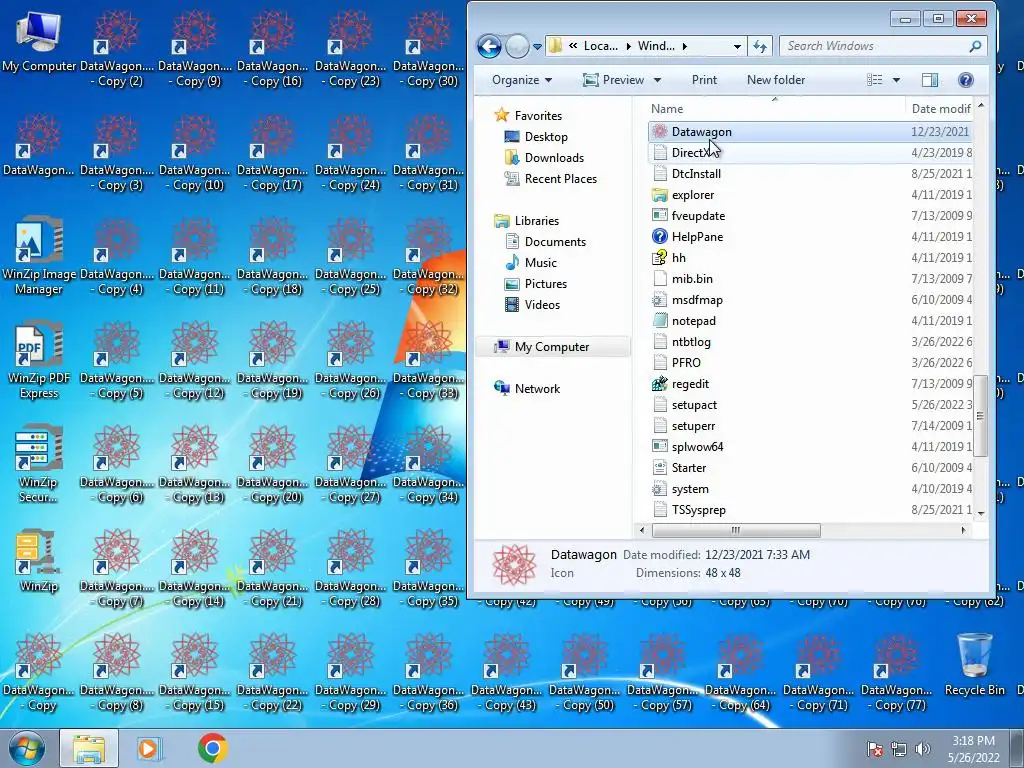Click the horizontal scrollbar thumb in file list
The width and height of the screenshot is (1024, 768).
pos(735,530)
